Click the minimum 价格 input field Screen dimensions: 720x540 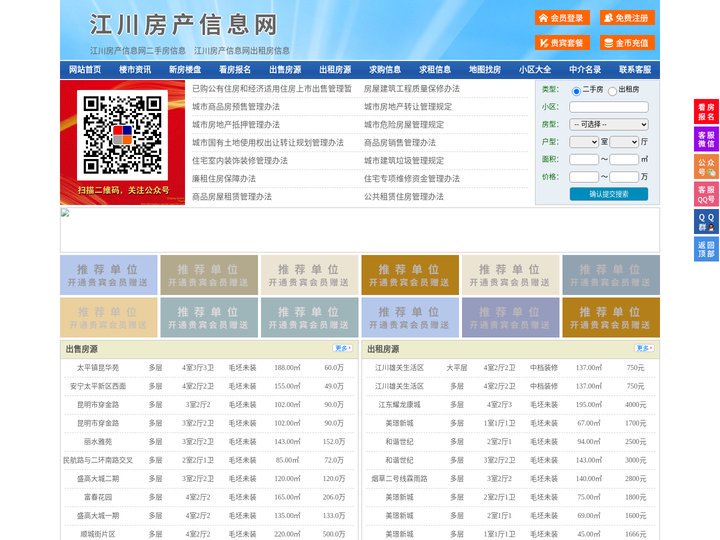[584, 177]
